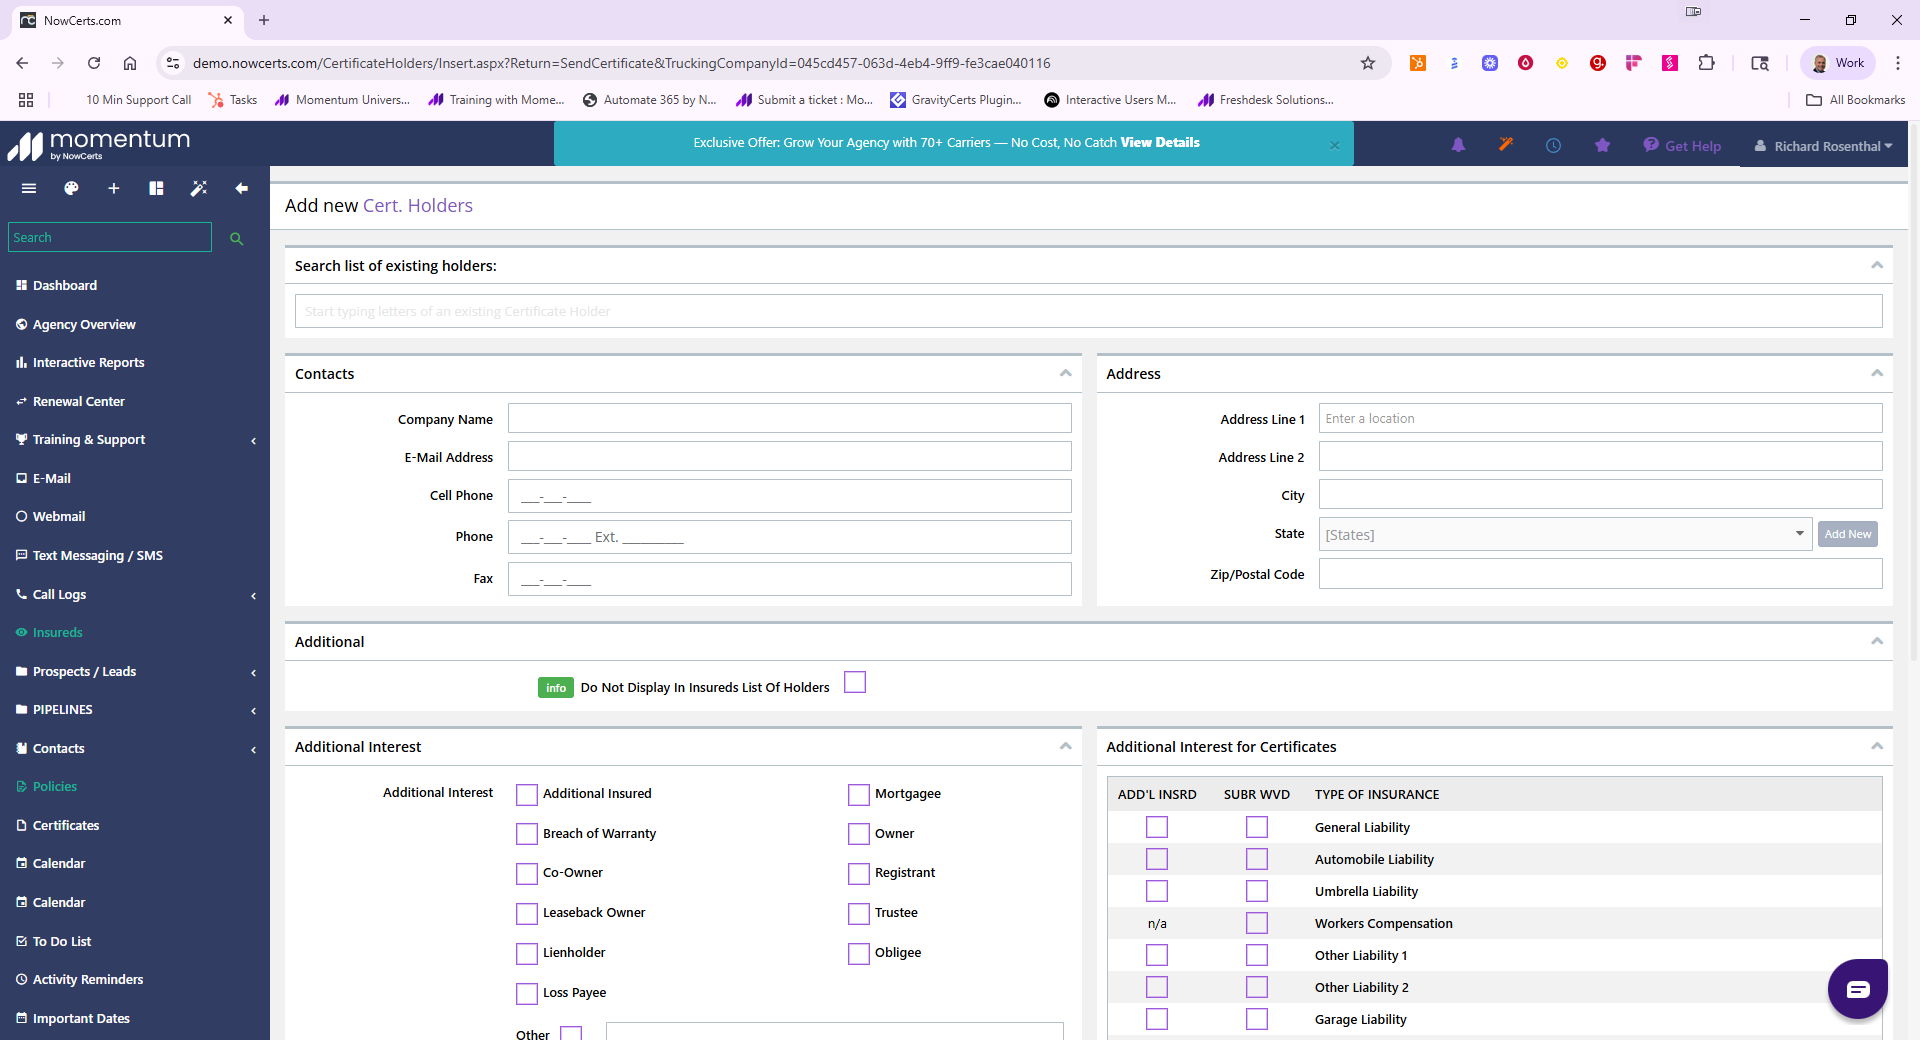Collapse the Search list of existing holders panel
Image resolution: width=1920 pixels, height=1040 pixels.
click(x=1877, y=265)
